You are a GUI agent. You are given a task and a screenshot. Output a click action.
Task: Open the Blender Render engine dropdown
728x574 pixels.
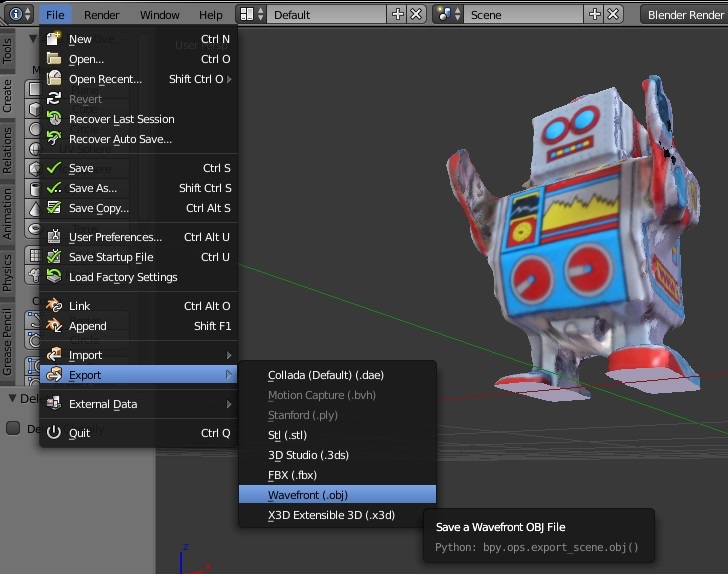tap(683, 15)
